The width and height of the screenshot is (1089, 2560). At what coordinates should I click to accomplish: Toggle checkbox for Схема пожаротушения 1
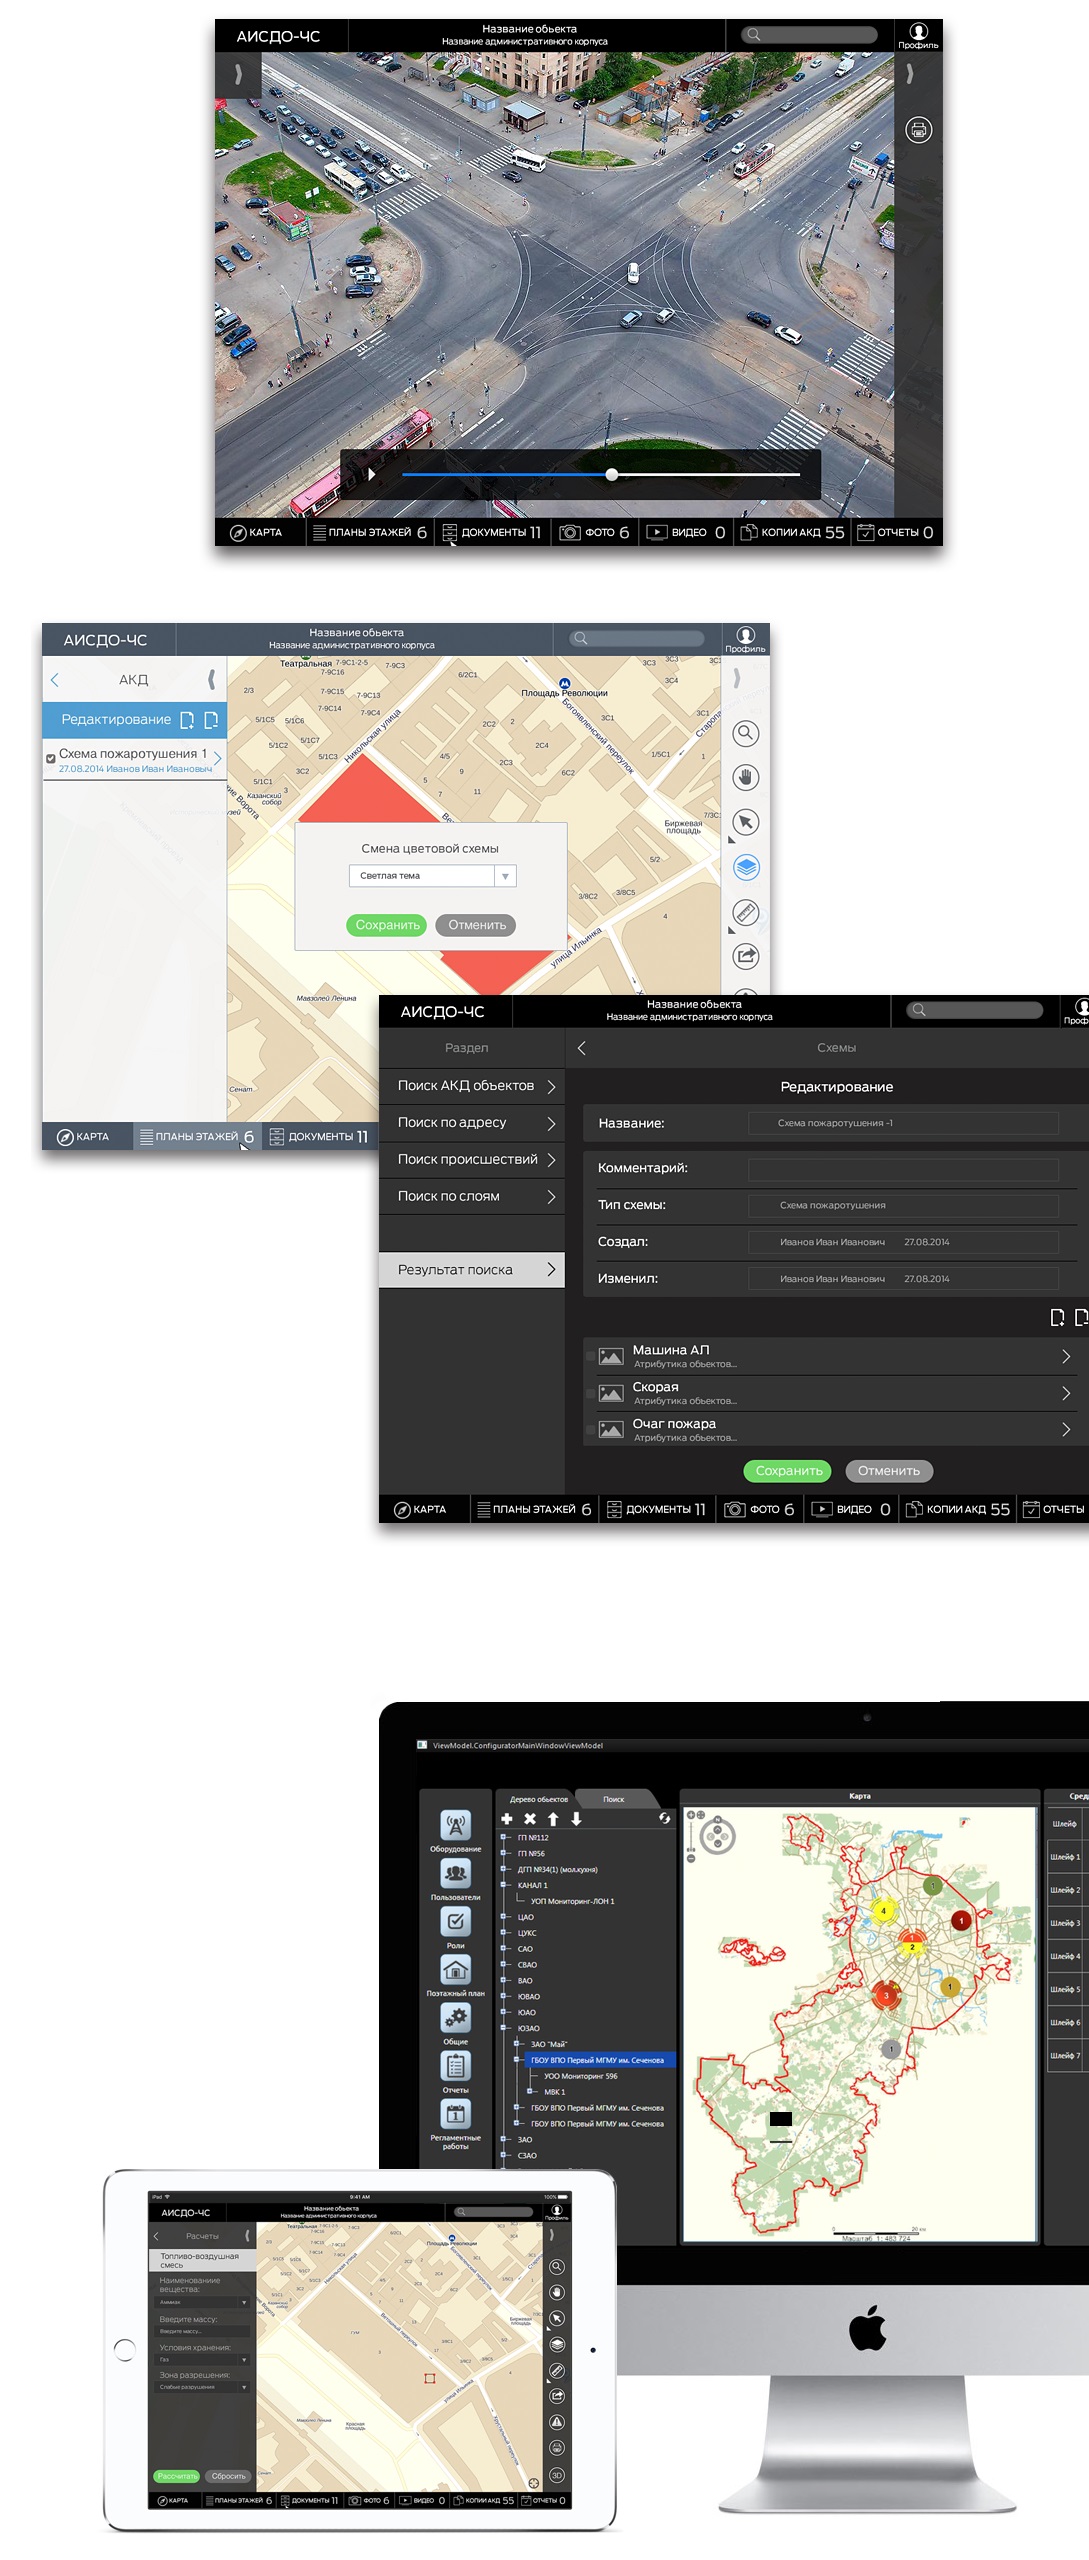click(x=51, y=759)
